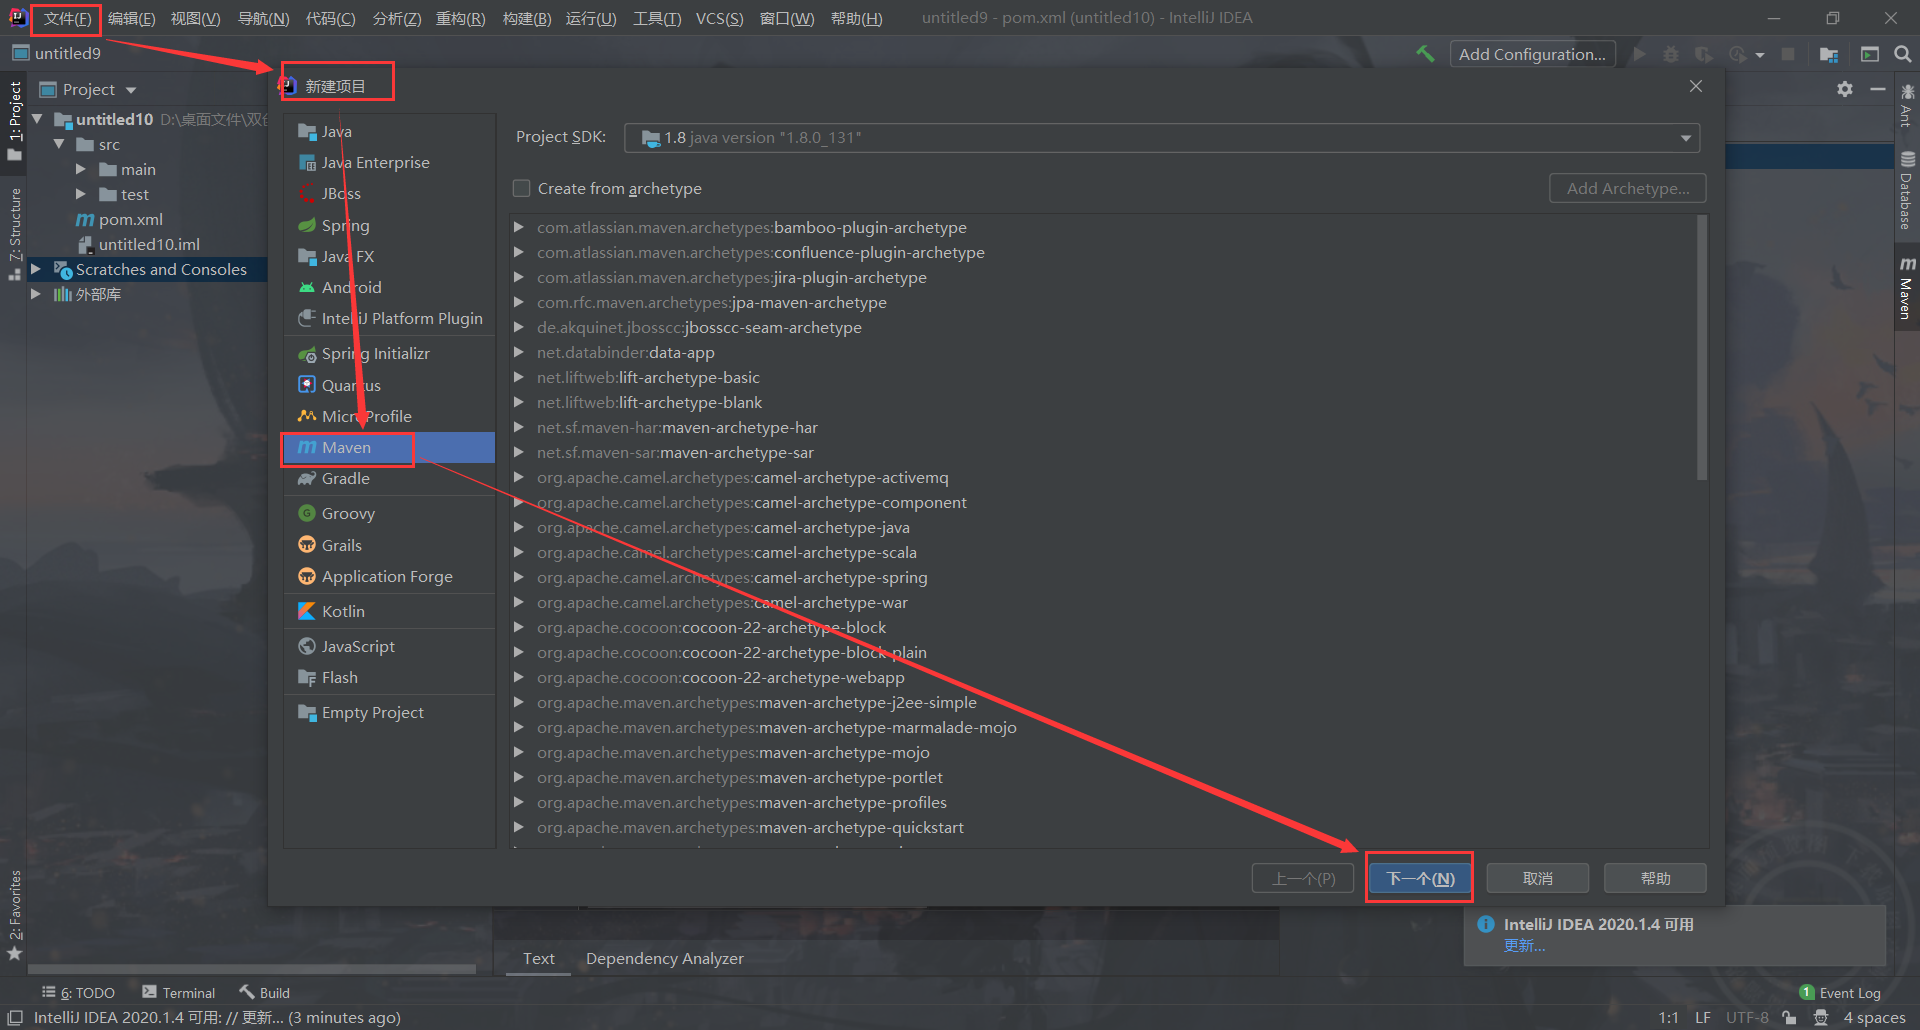The height and width of the screenshot is (1030, 1920).
Task: Click the build hammer icon
Action: pos(1425,54)
